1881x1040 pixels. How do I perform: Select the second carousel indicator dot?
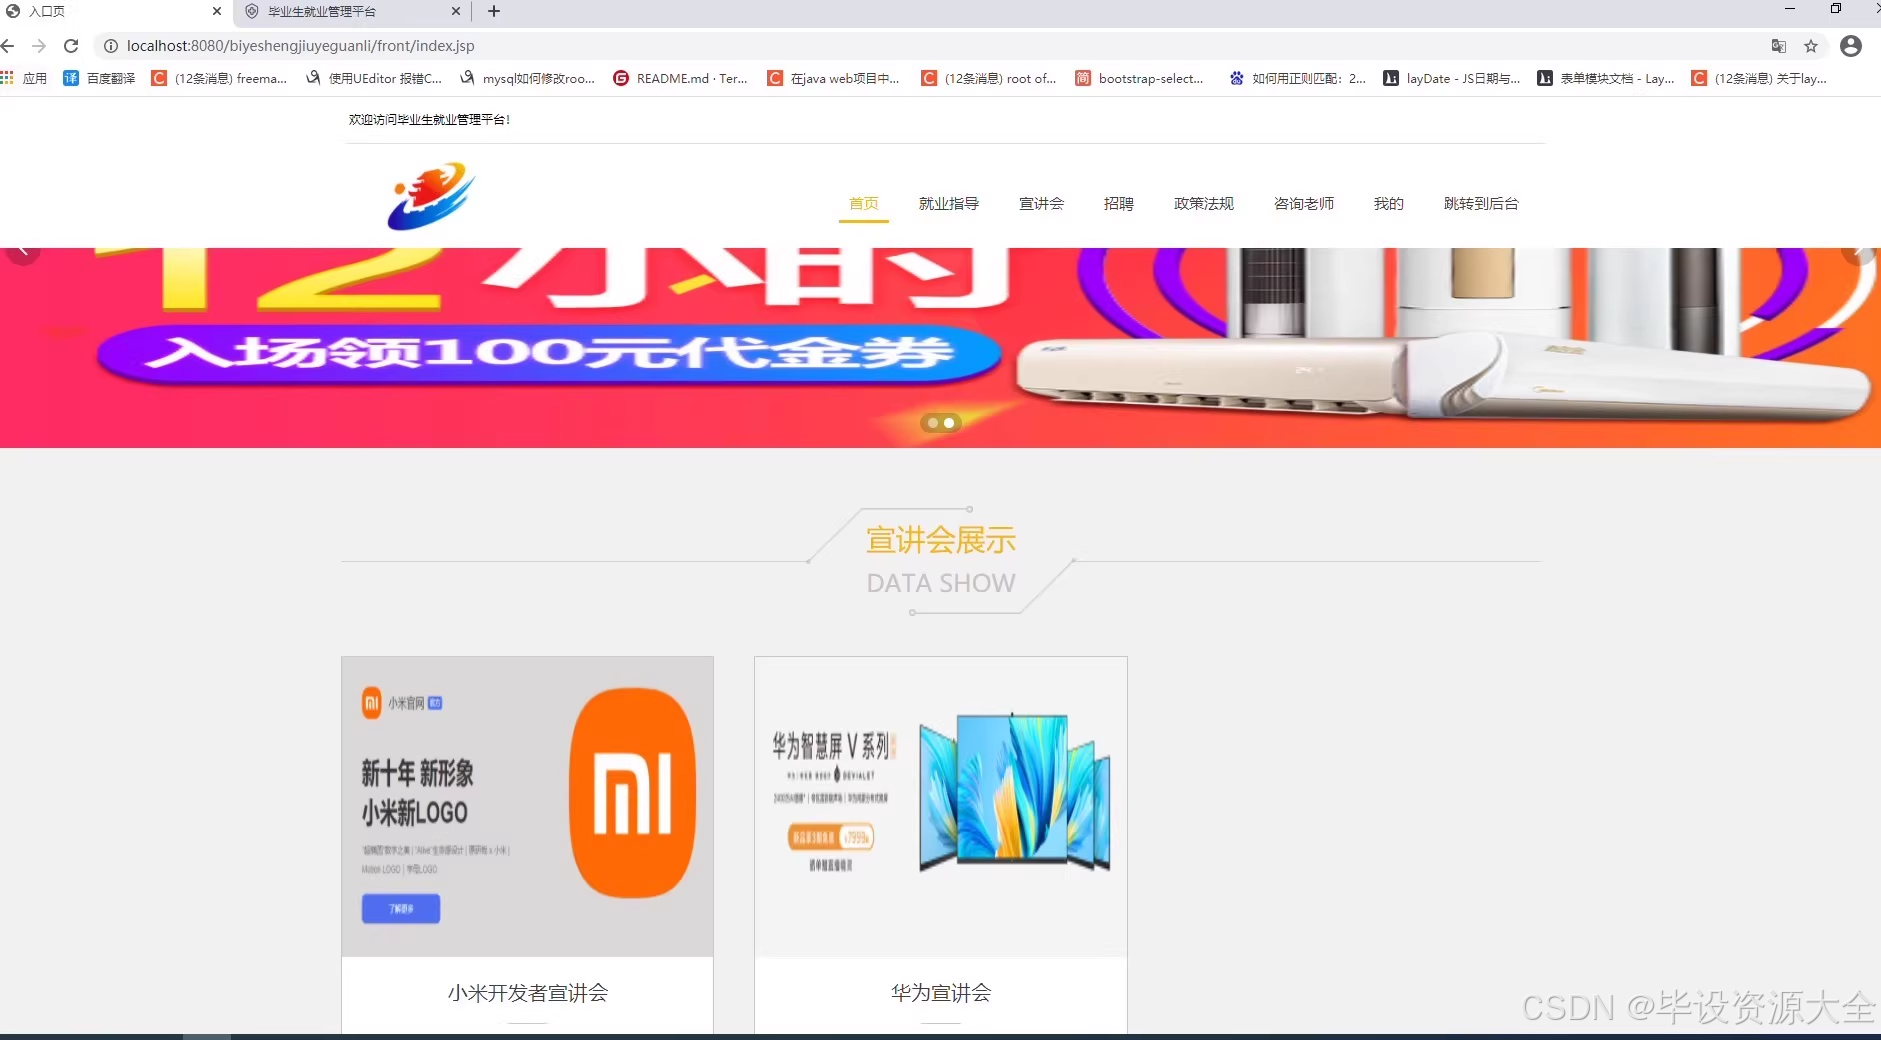[x=949, y=423]
